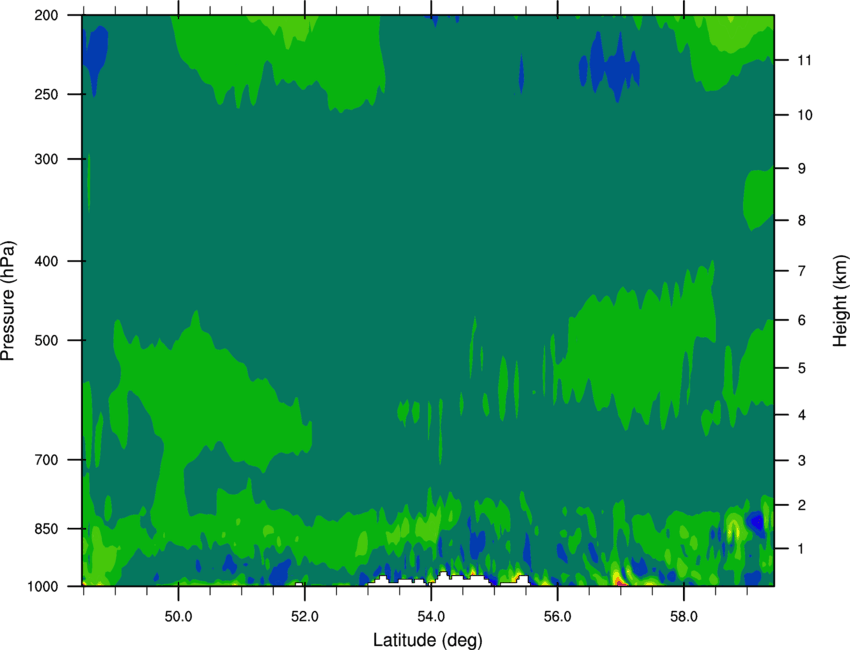Image resolution: width=850 pixels, height=650 pixels.
Task: Click the Pressure (hPa) axis title
Action: coord(8,301)
